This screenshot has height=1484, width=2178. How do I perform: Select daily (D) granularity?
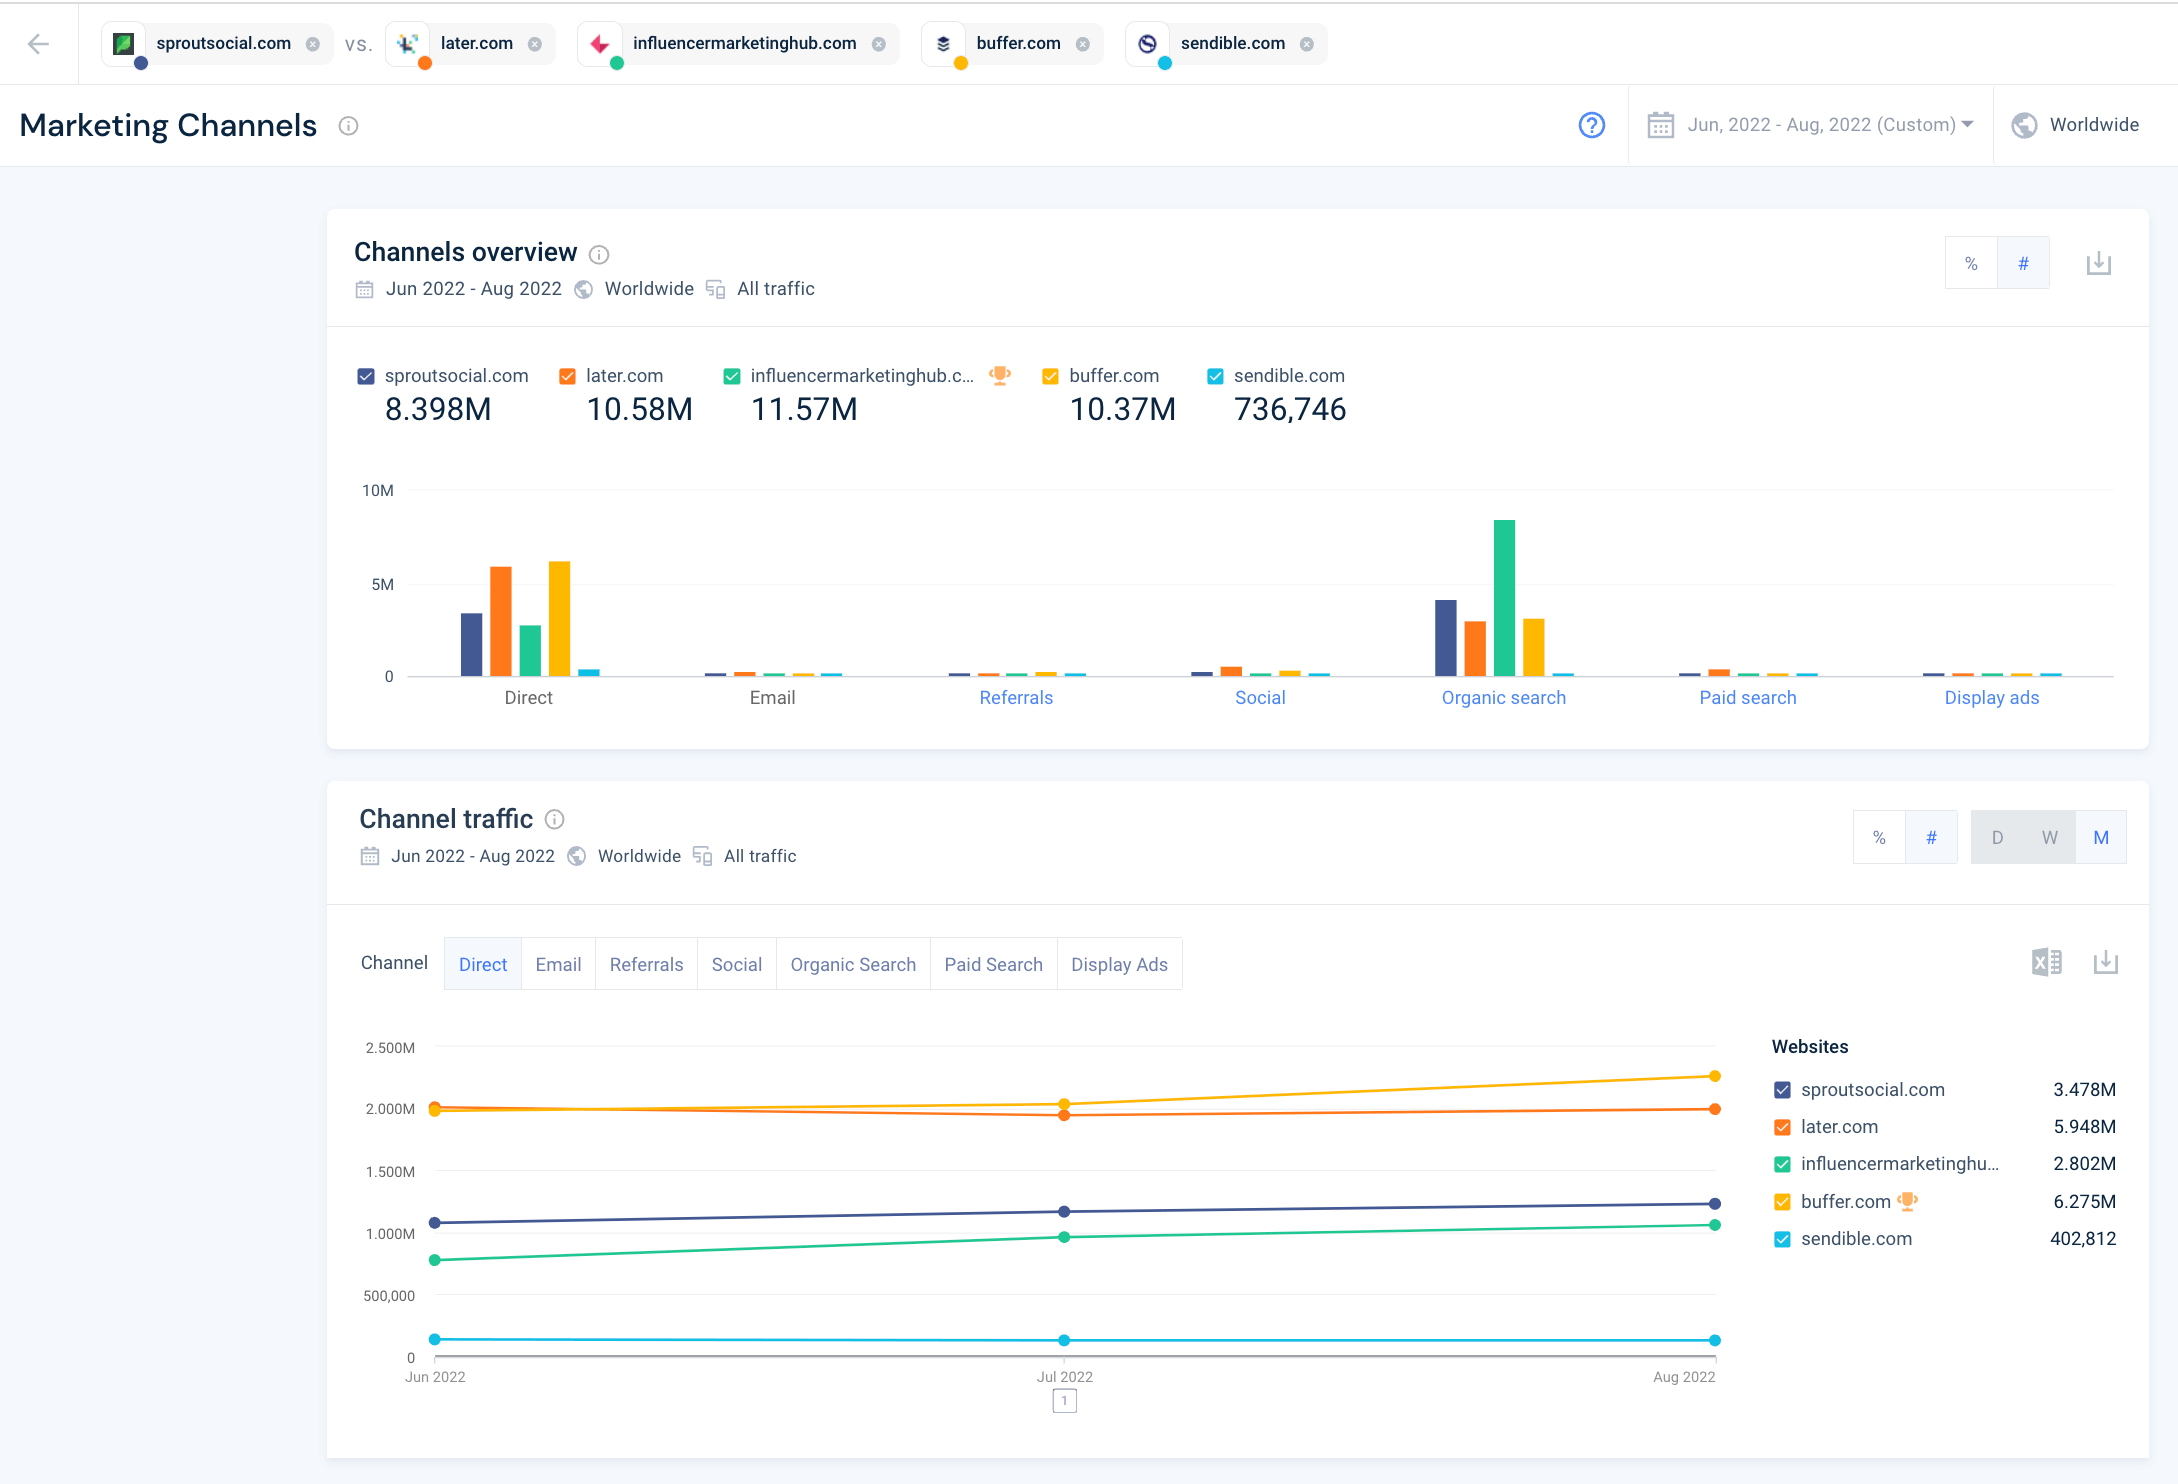tap(1997, 837)
